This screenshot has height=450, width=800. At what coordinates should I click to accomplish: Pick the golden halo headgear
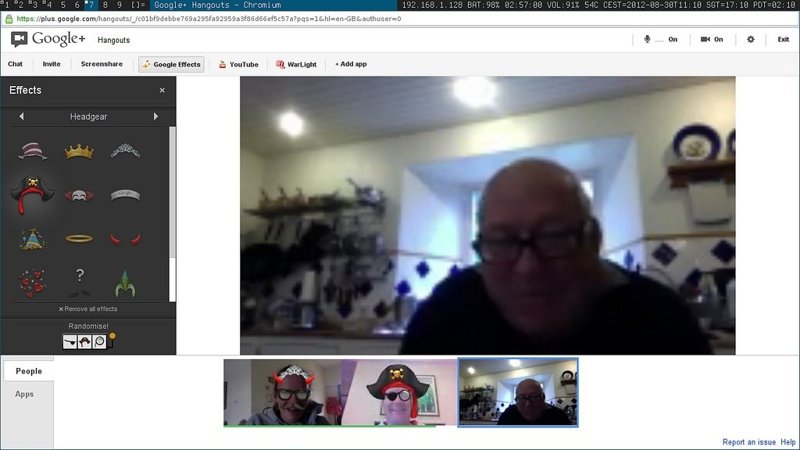click(79, 240)
